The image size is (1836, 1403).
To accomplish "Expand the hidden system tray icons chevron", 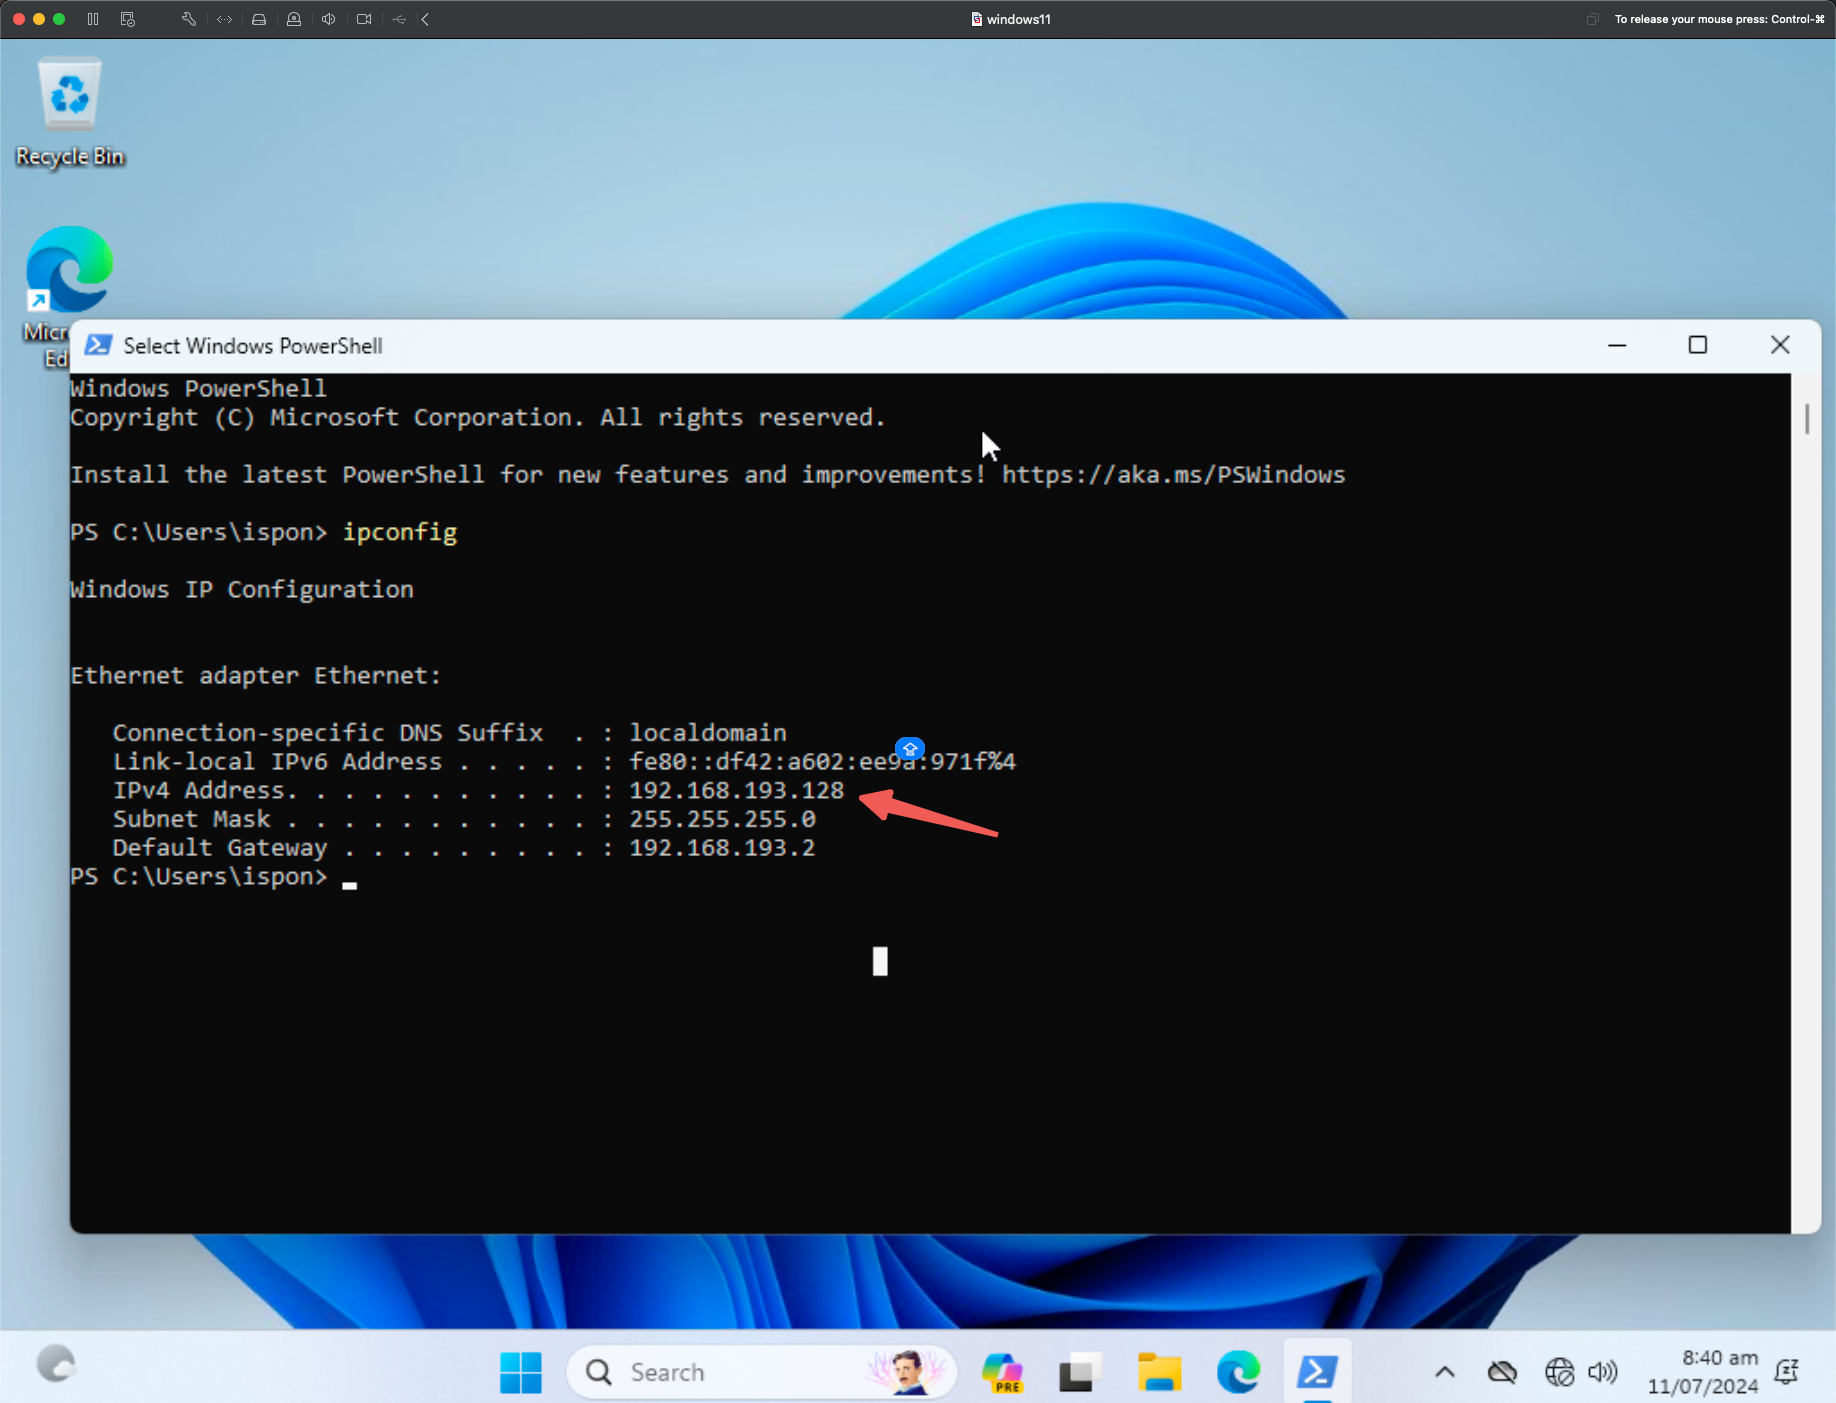I will [x=1445, y=1372].
